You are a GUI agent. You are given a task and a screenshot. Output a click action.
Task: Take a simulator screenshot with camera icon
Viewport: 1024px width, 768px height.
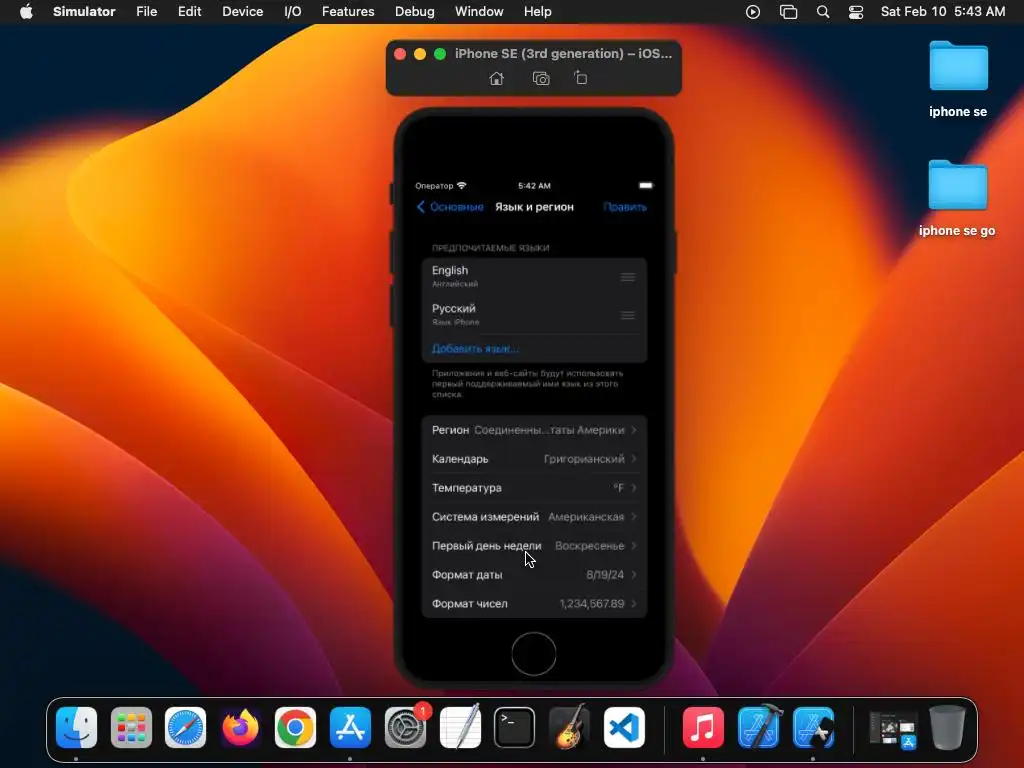(x=541, y=78)
